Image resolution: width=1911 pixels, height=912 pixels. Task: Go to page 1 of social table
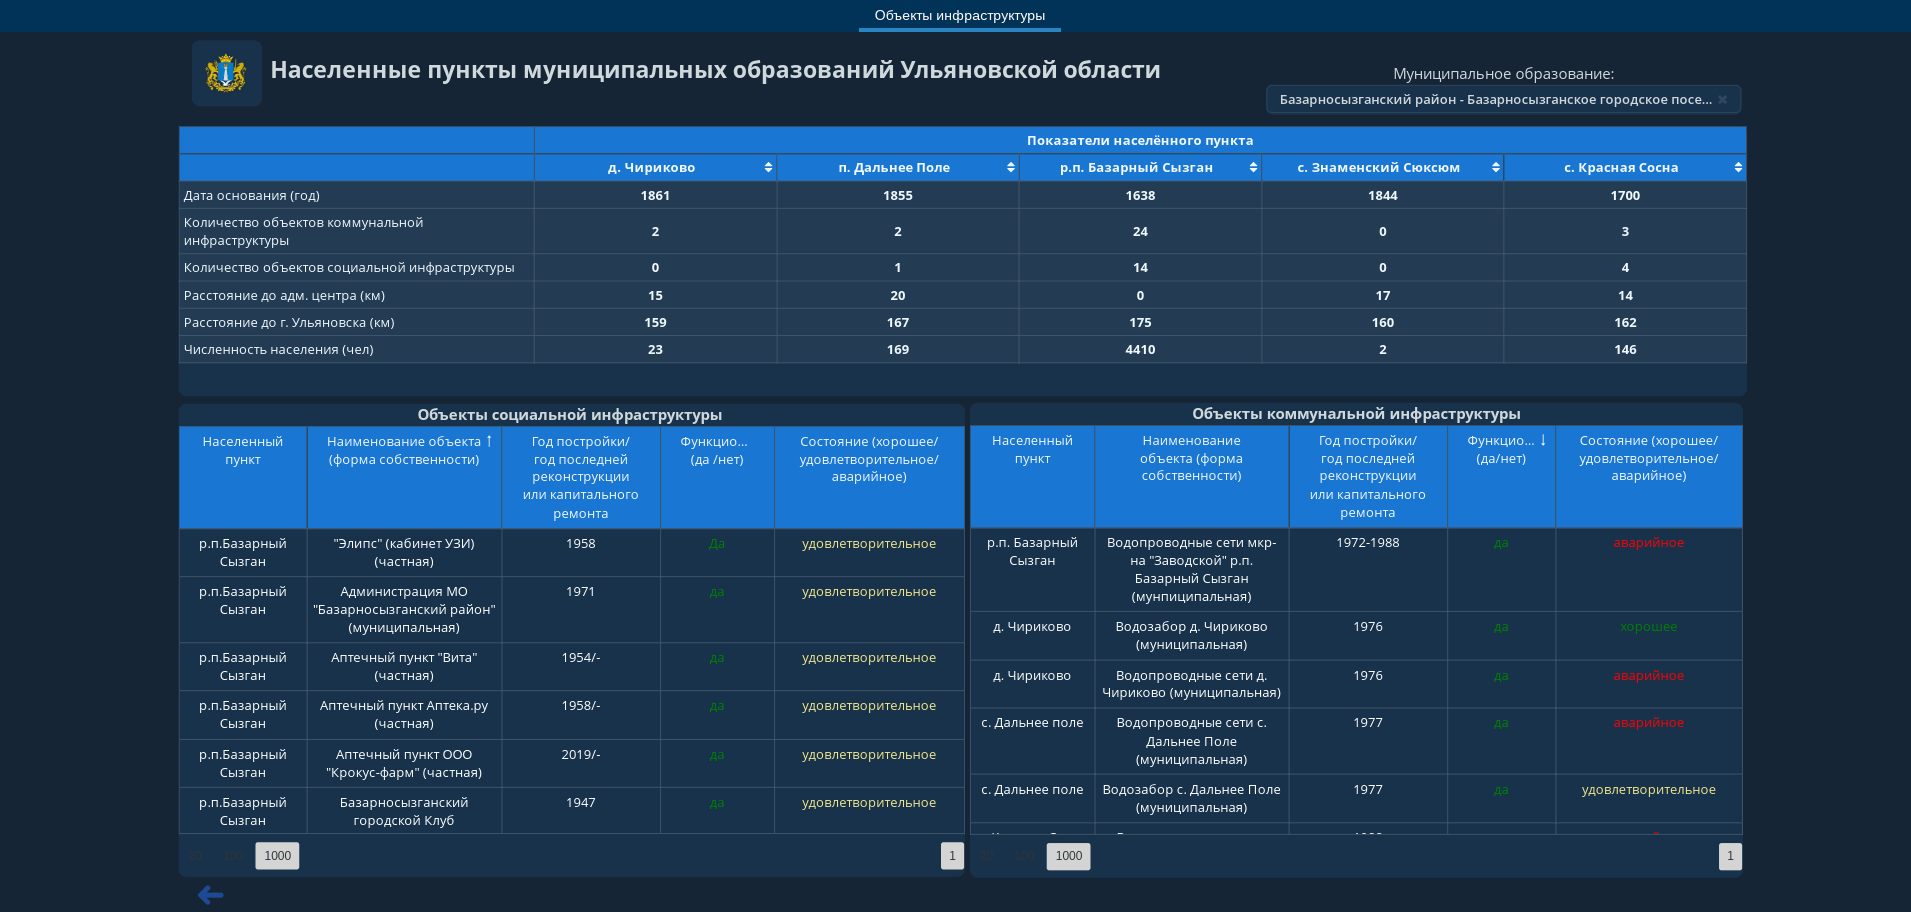click(x=952, y=856)
